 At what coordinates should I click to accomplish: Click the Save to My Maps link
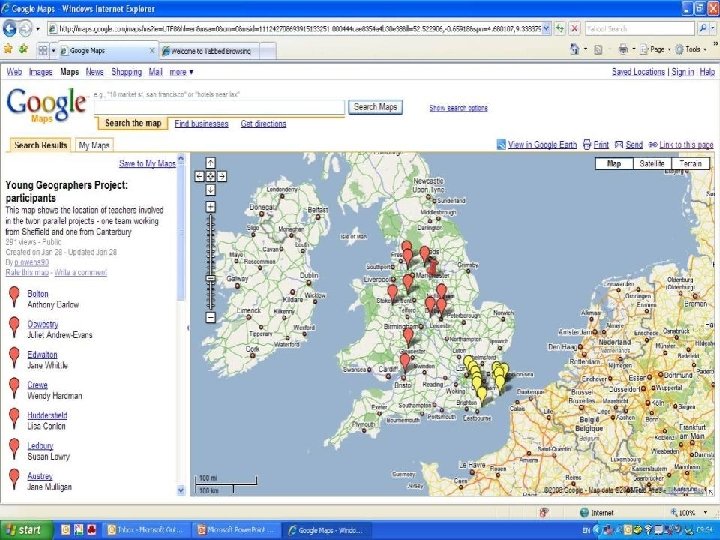click(x=147, y=163)
